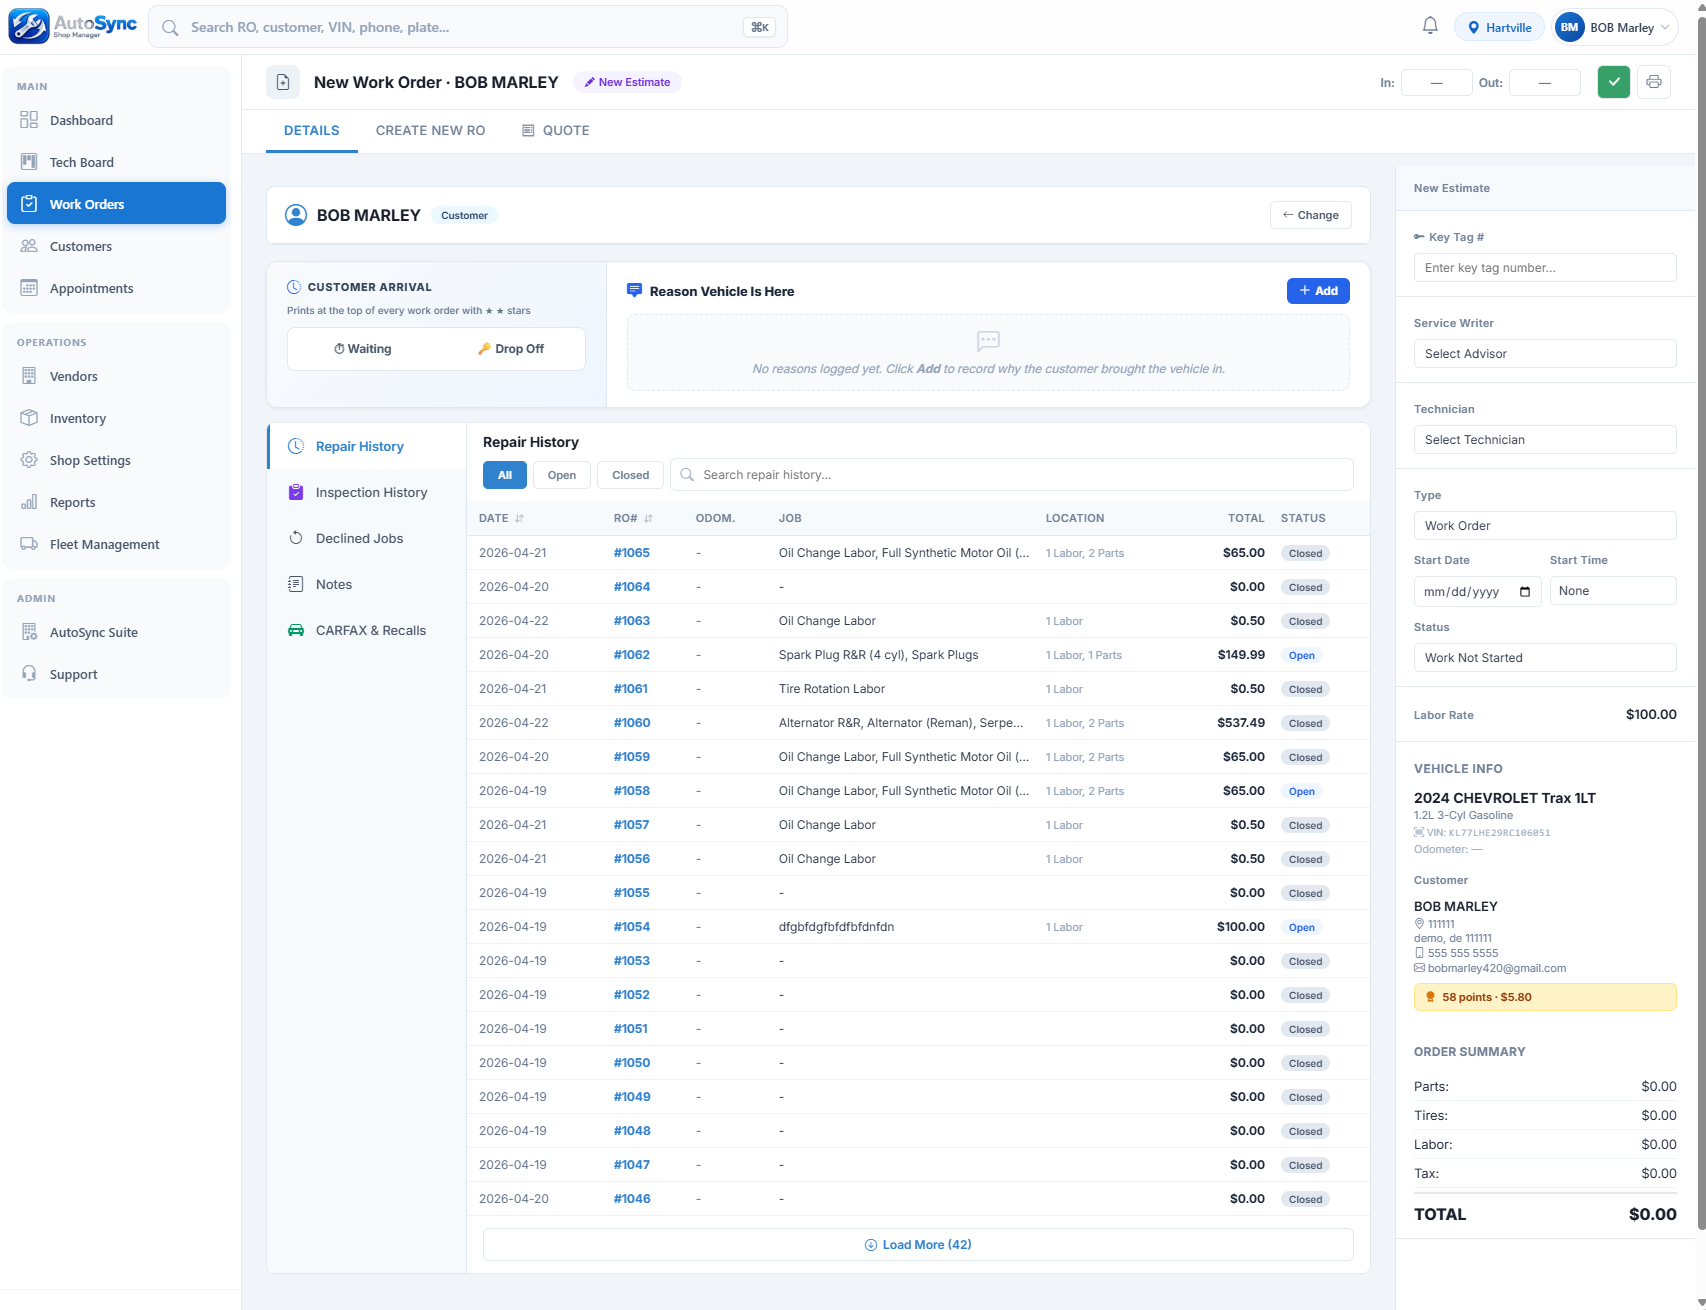1706x1310 pixels.
Task: Click the In time field
Action: point(1437,83)
